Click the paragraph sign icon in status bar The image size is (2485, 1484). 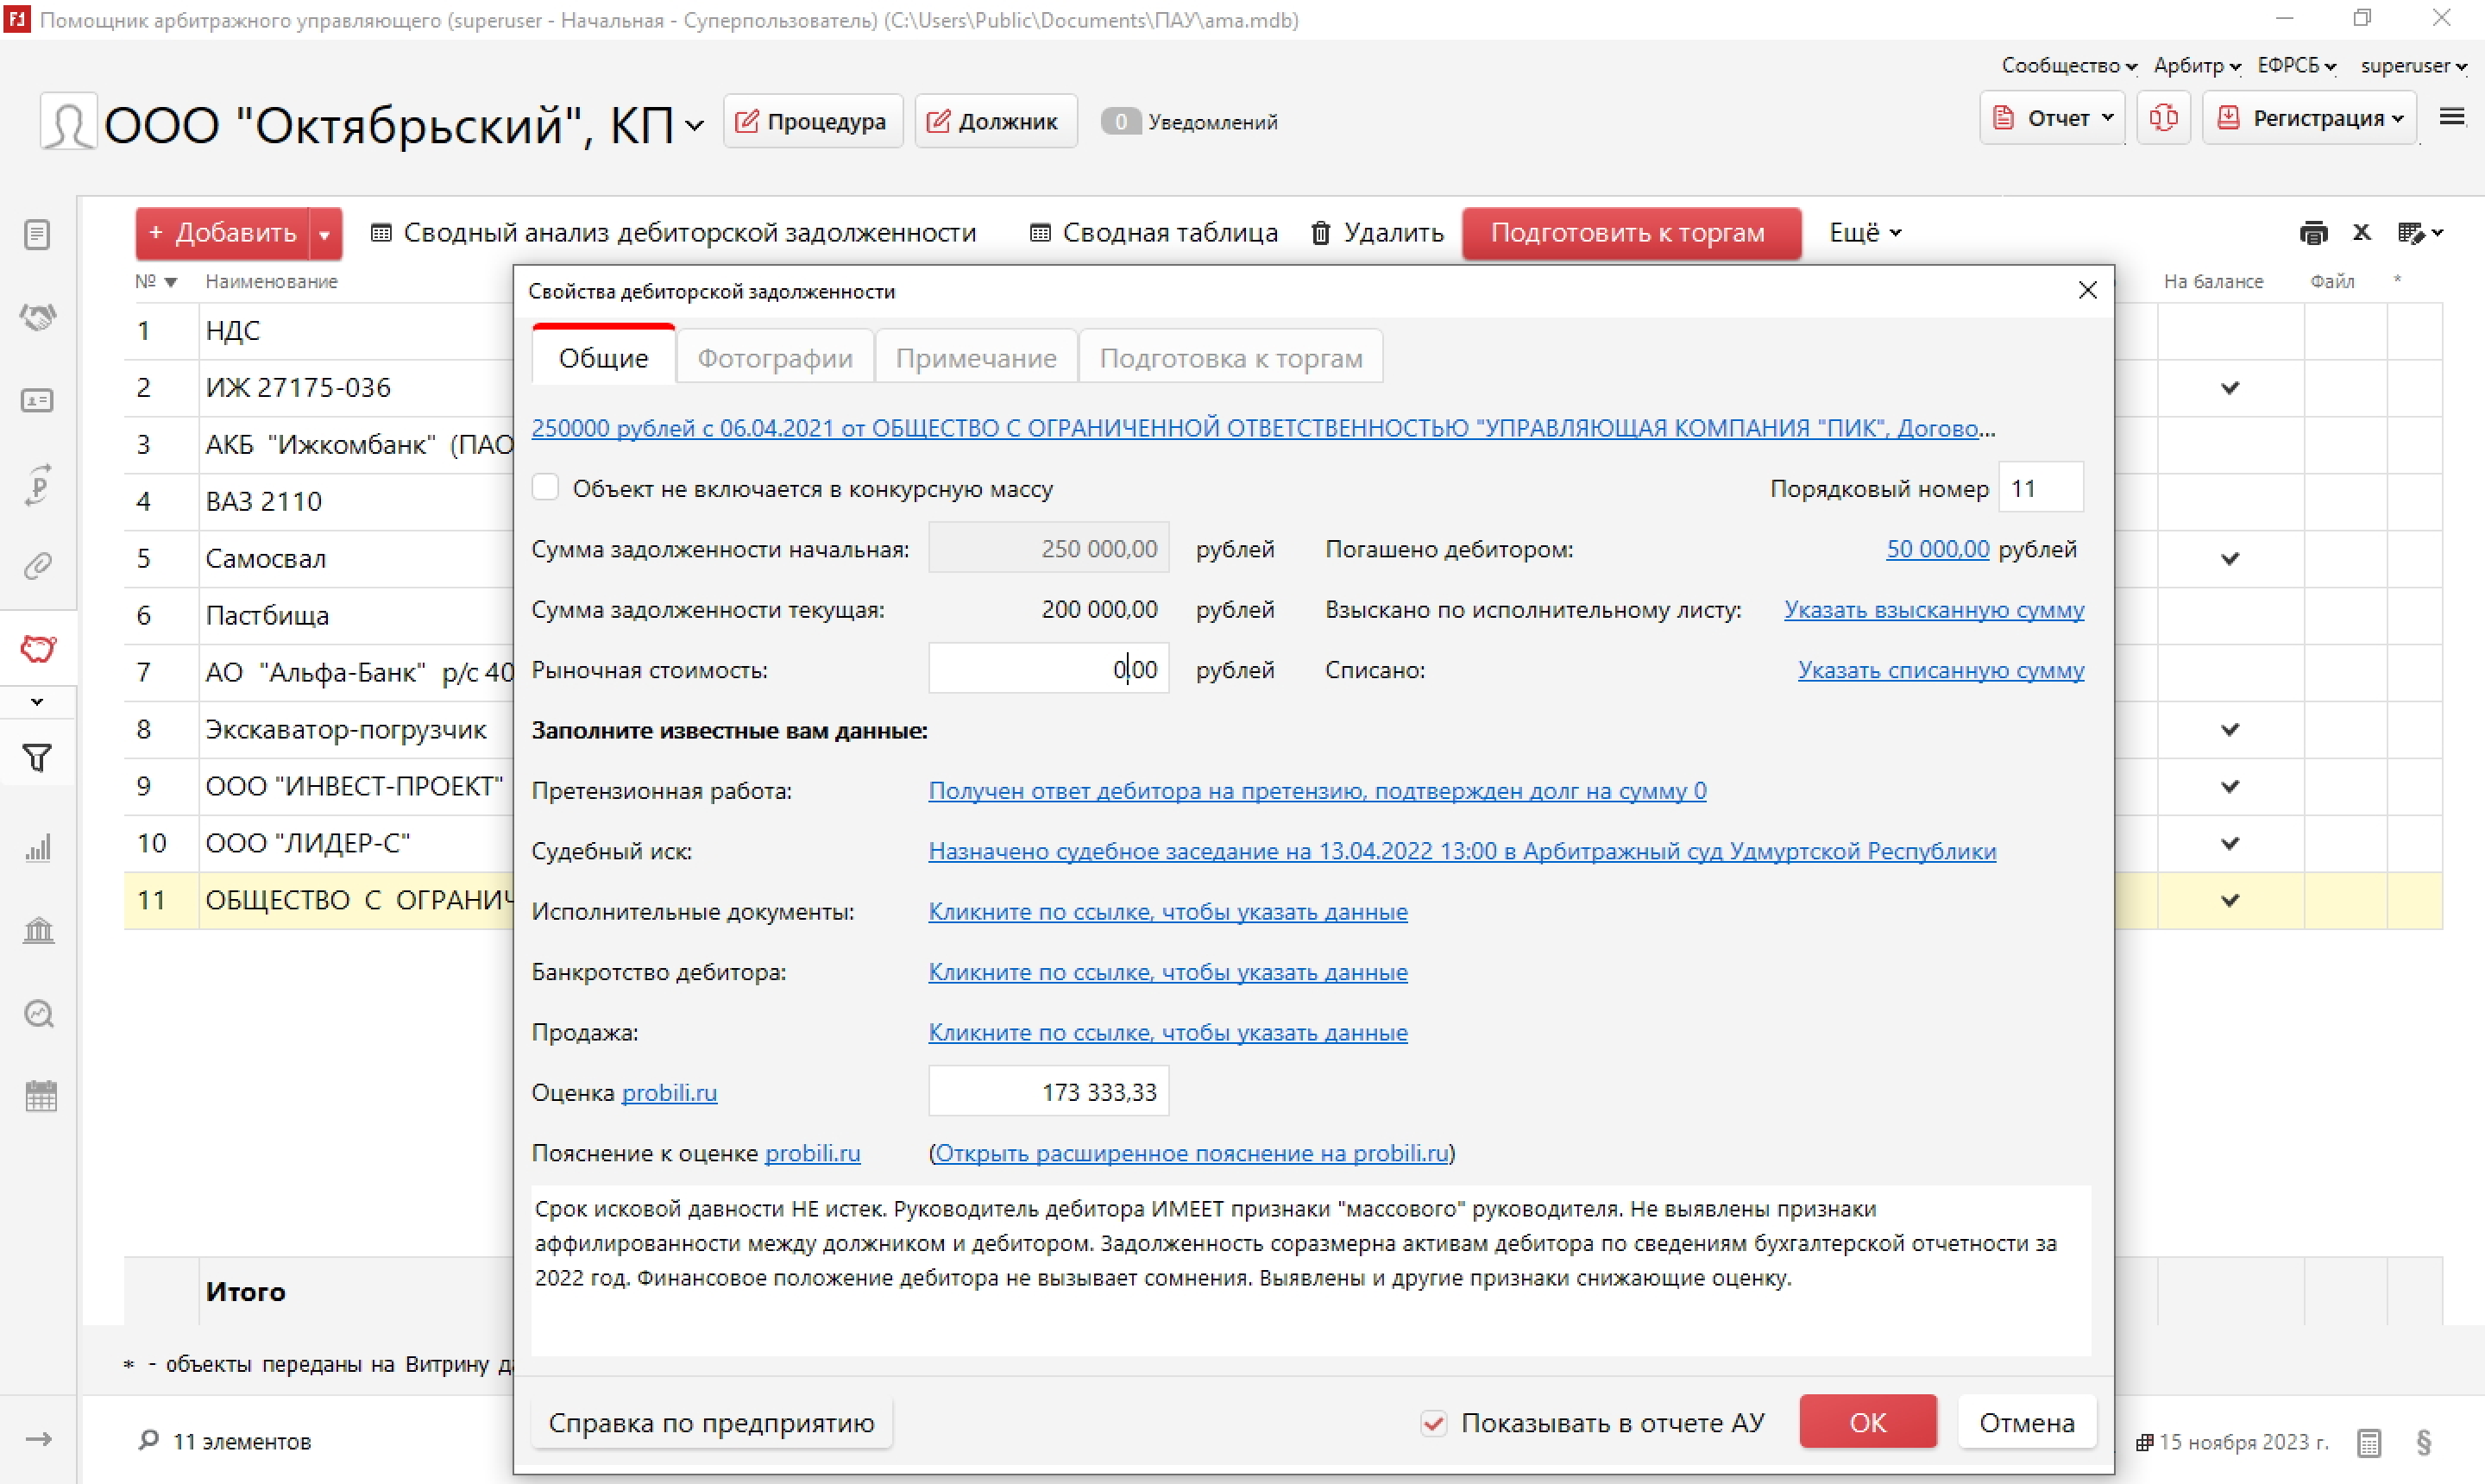pos(2424,1442)
